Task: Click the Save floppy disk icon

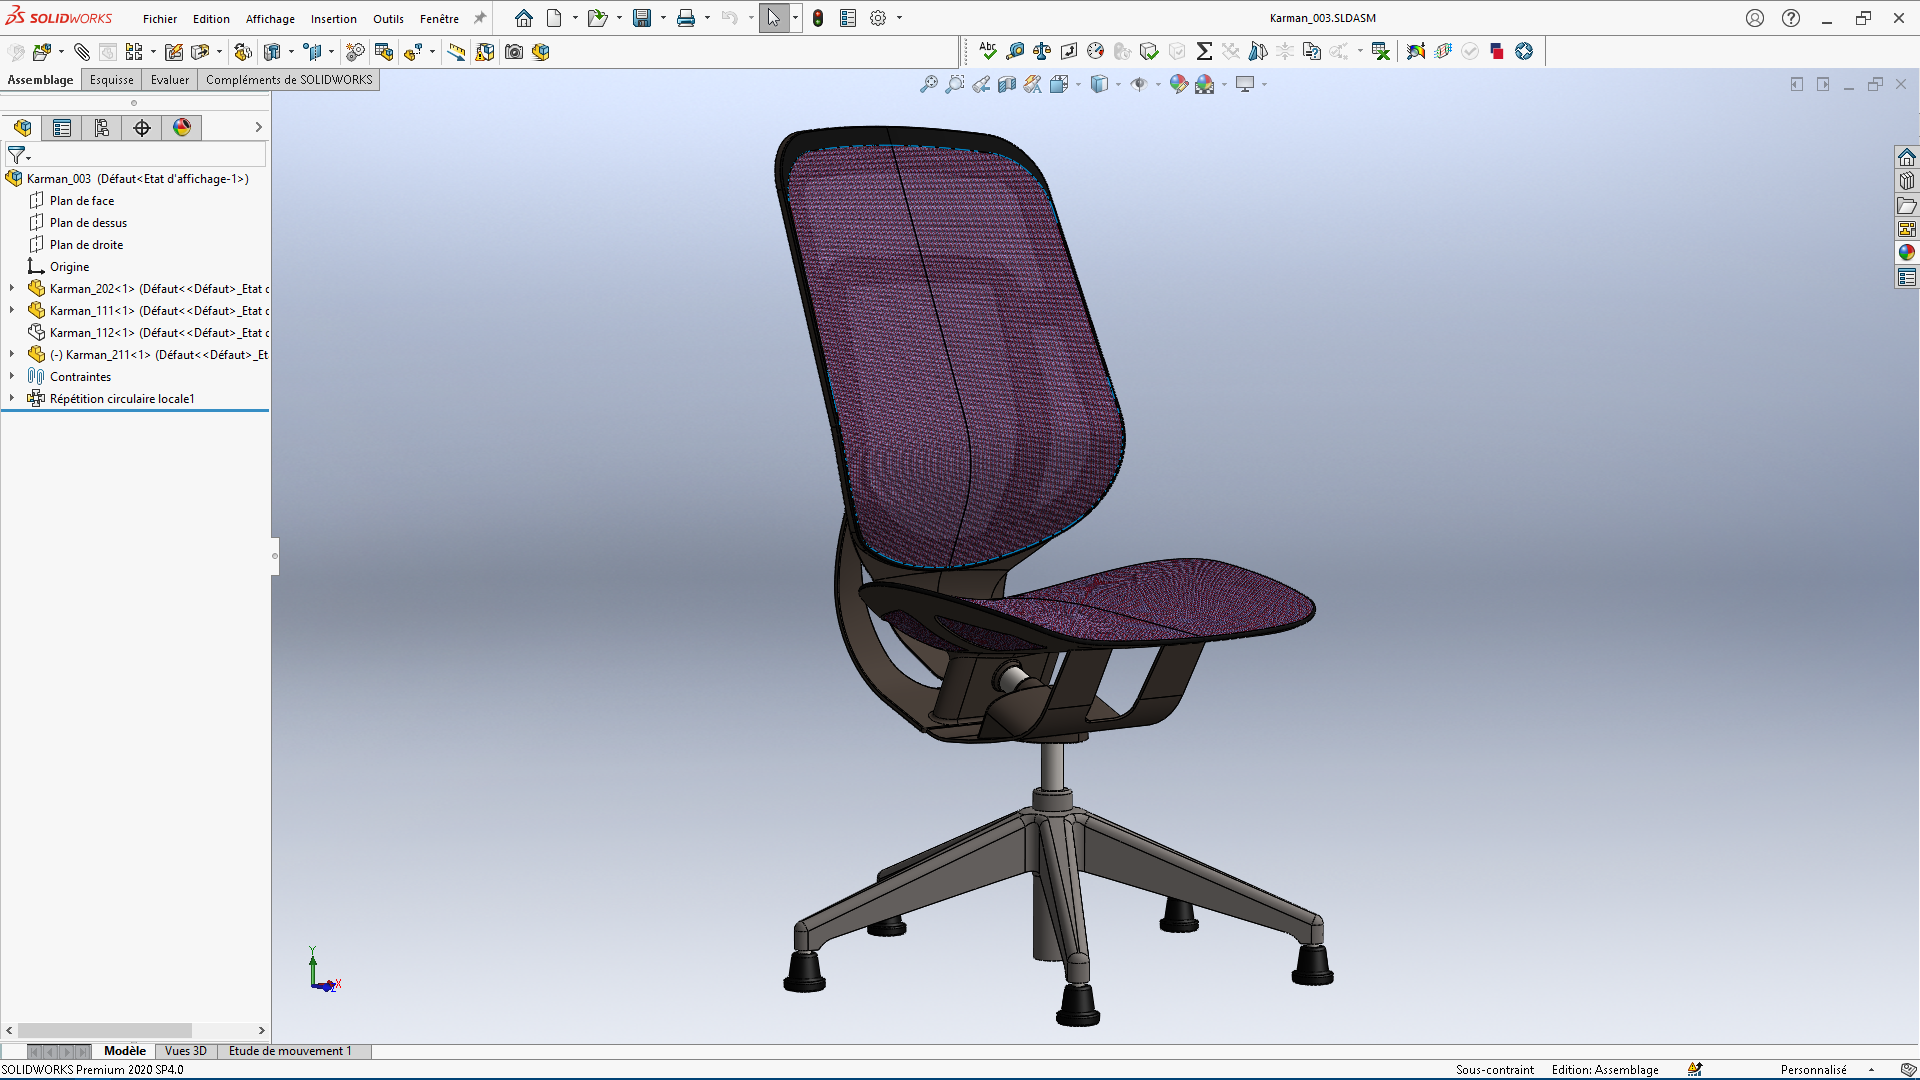Action: pyautogui.click(x=642, y=18)
